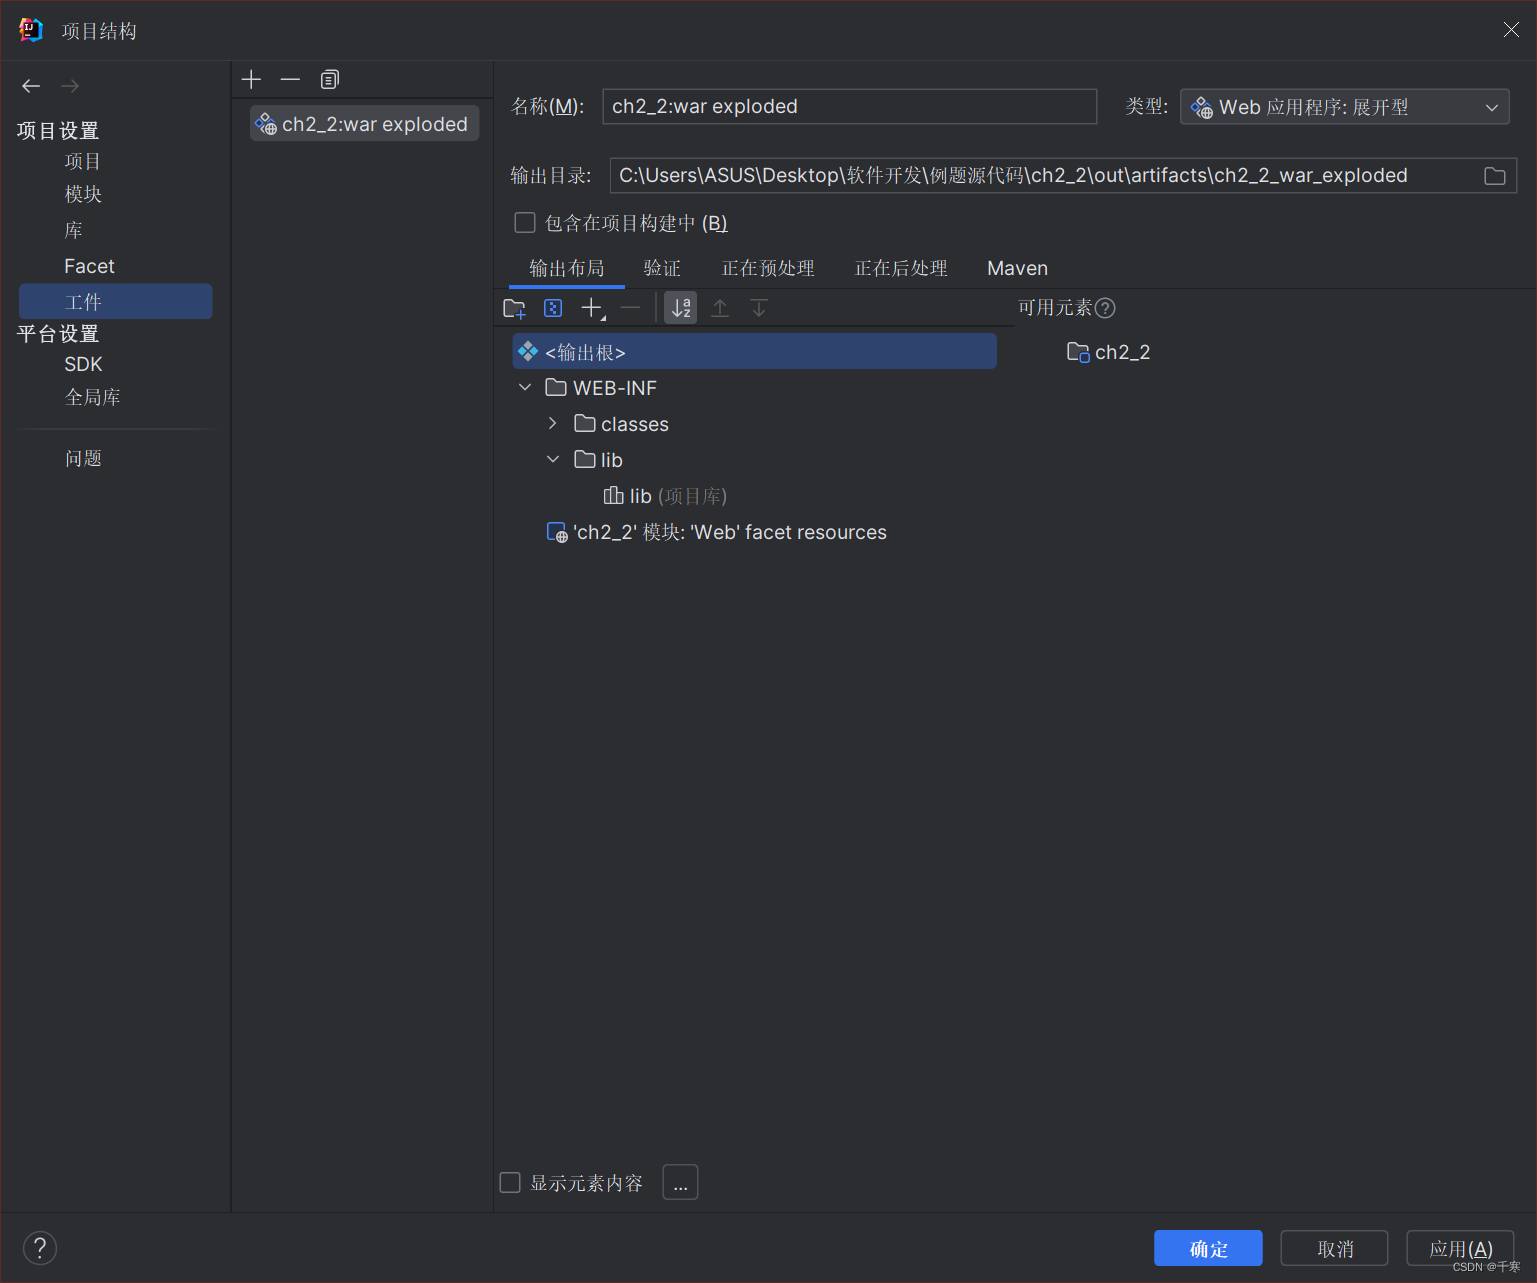Select 工件 in the sidebar

click(116, 301)
